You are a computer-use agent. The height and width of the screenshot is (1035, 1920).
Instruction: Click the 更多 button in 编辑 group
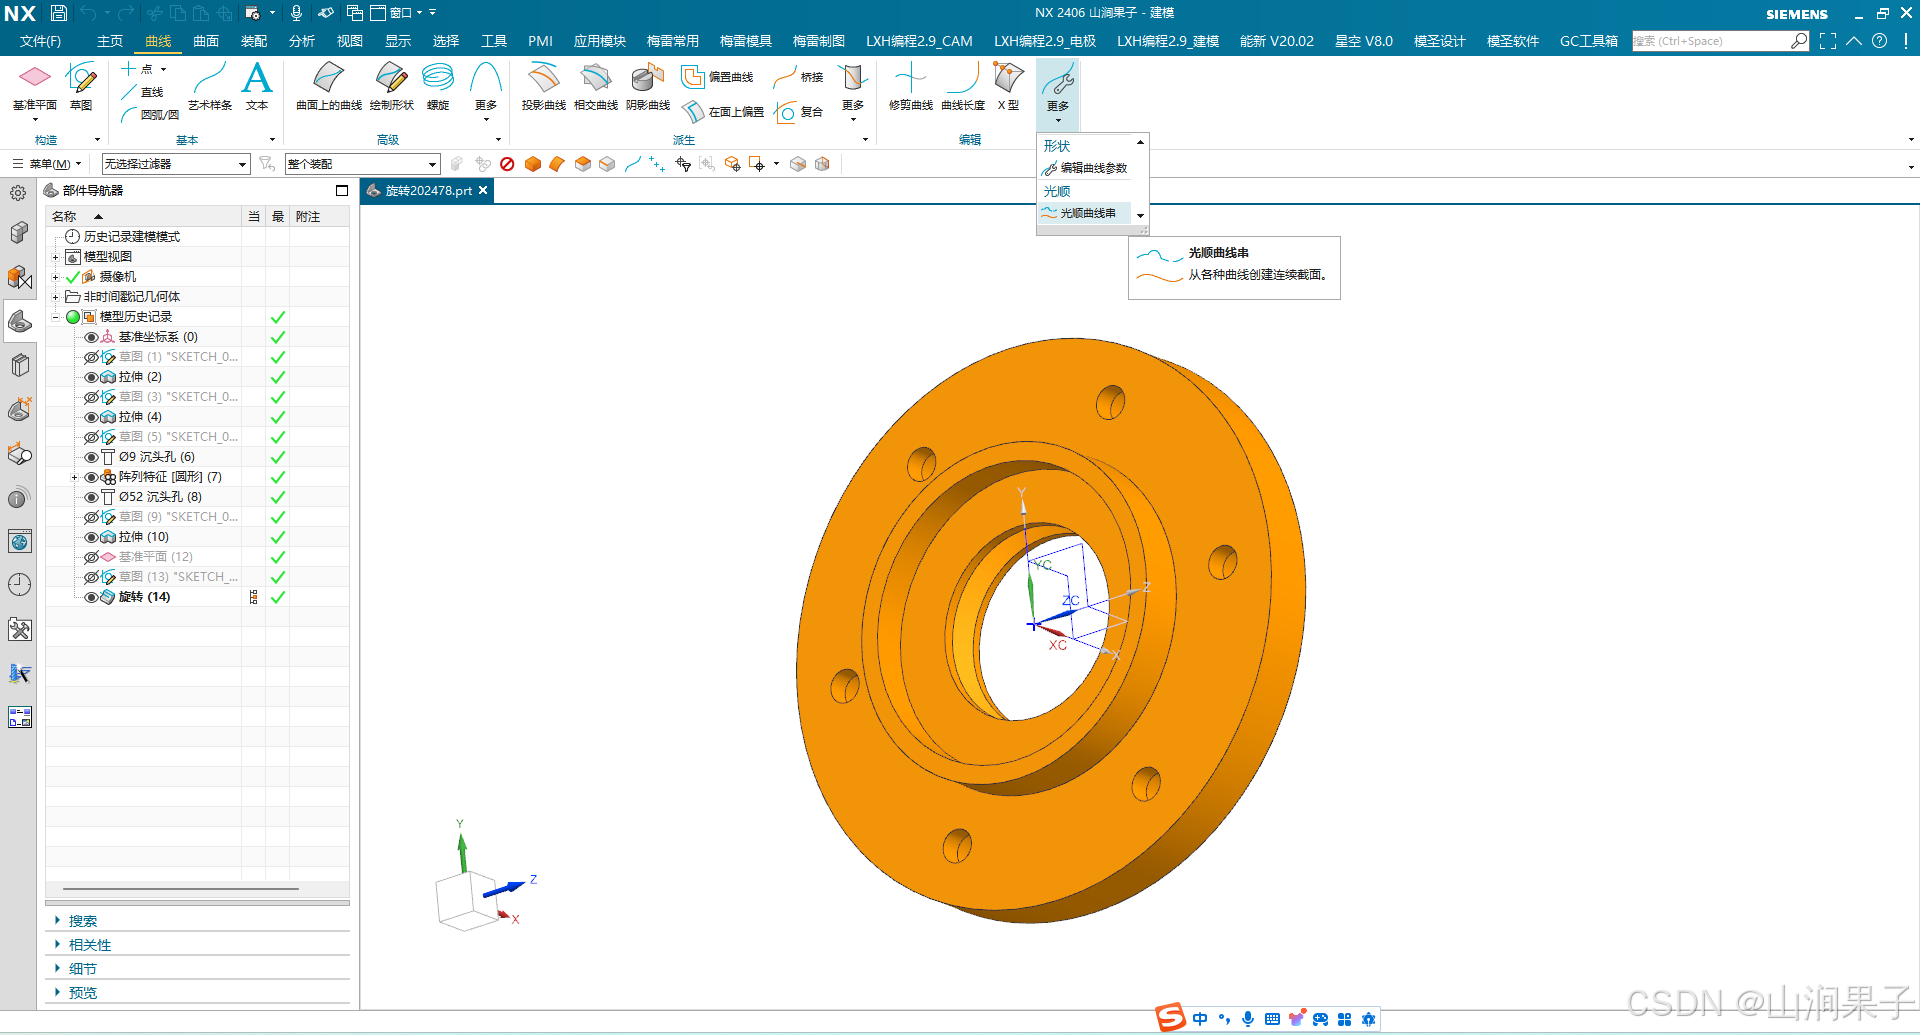tap(1057, 92)
